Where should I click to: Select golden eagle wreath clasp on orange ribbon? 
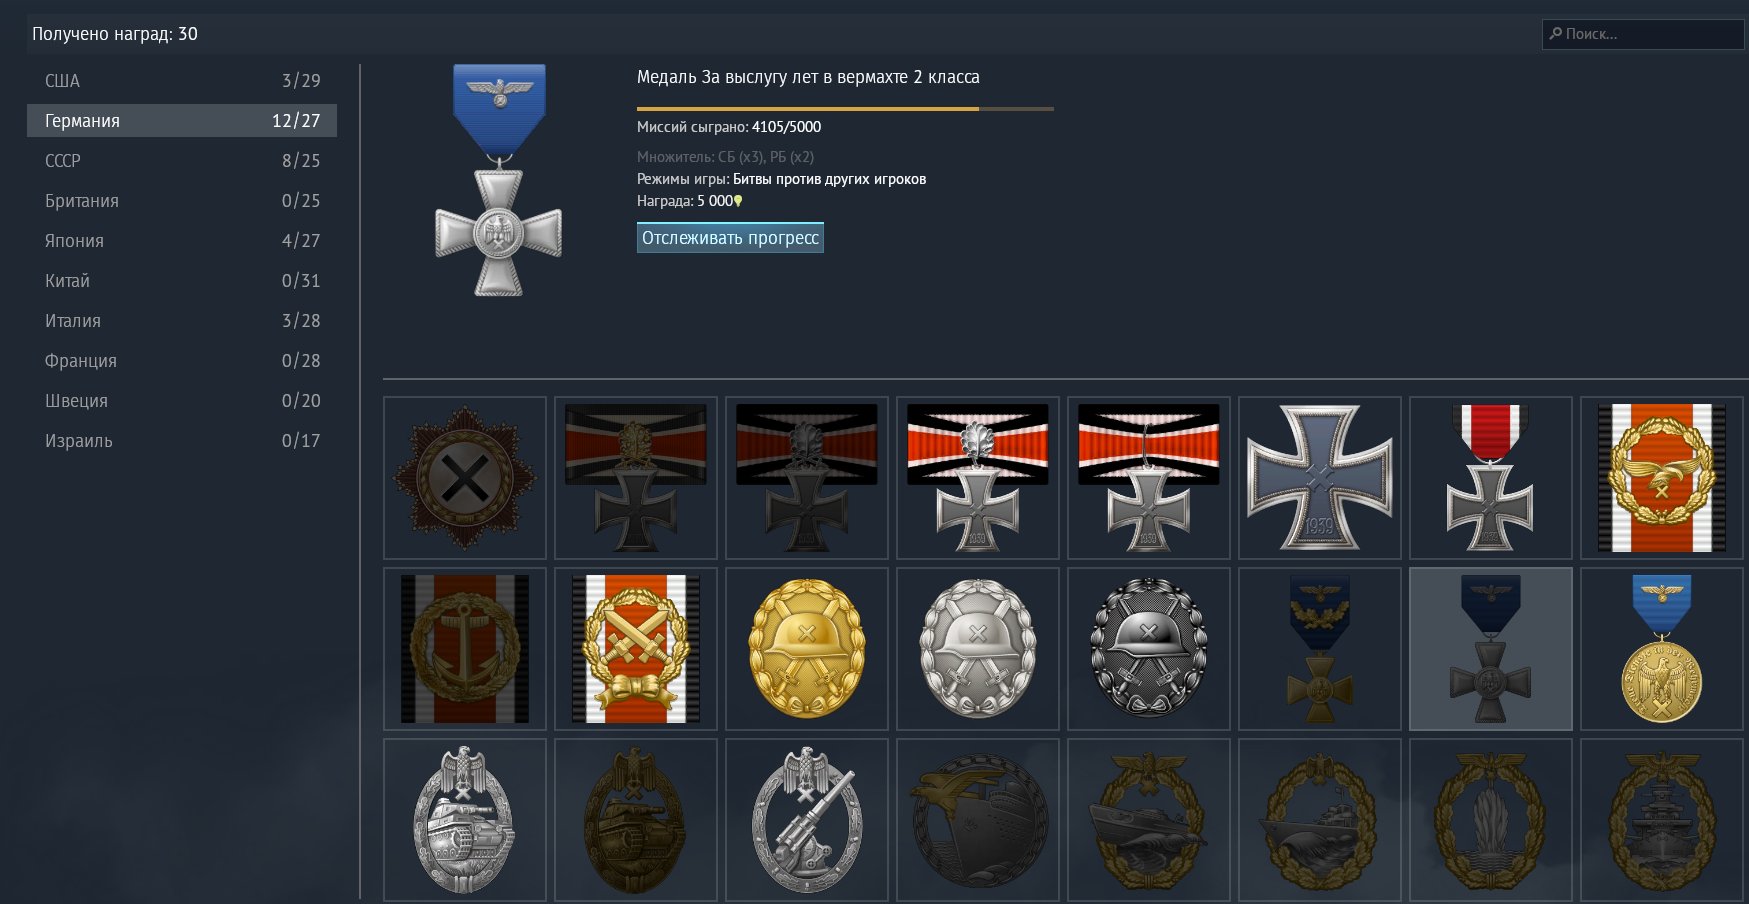(x=1662, y=478)
